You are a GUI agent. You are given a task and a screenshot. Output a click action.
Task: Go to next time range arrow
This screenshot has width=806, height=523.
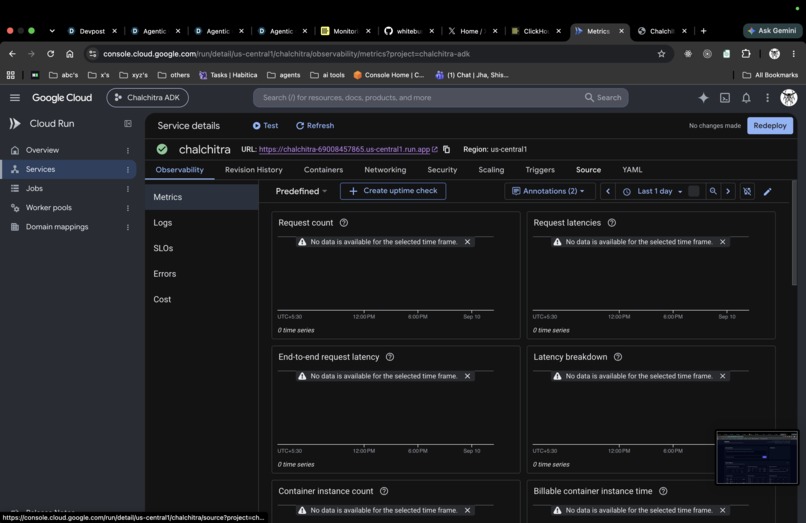click(x=728, y=191)
